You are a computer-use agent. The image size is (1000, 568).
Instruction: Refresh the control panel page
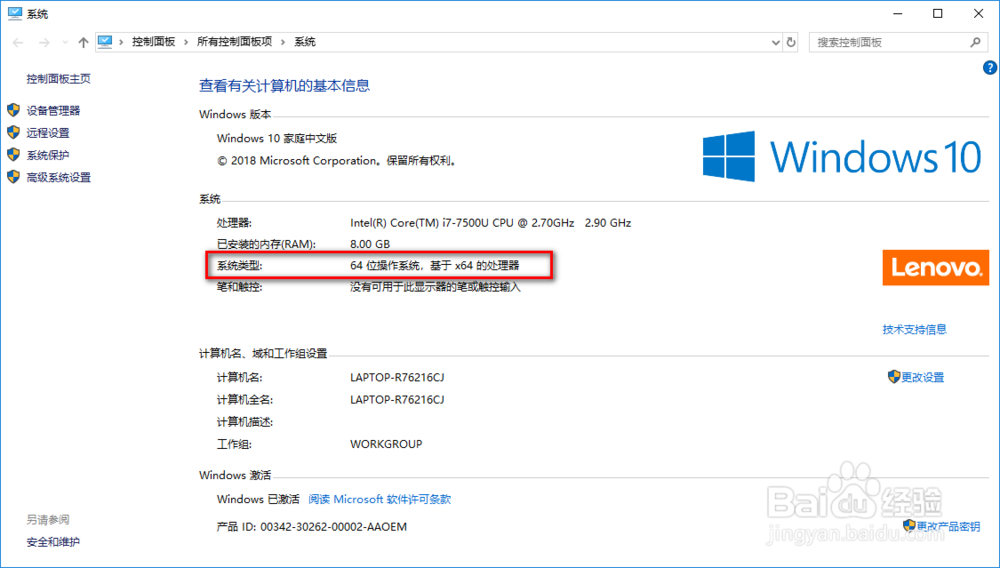791,42
